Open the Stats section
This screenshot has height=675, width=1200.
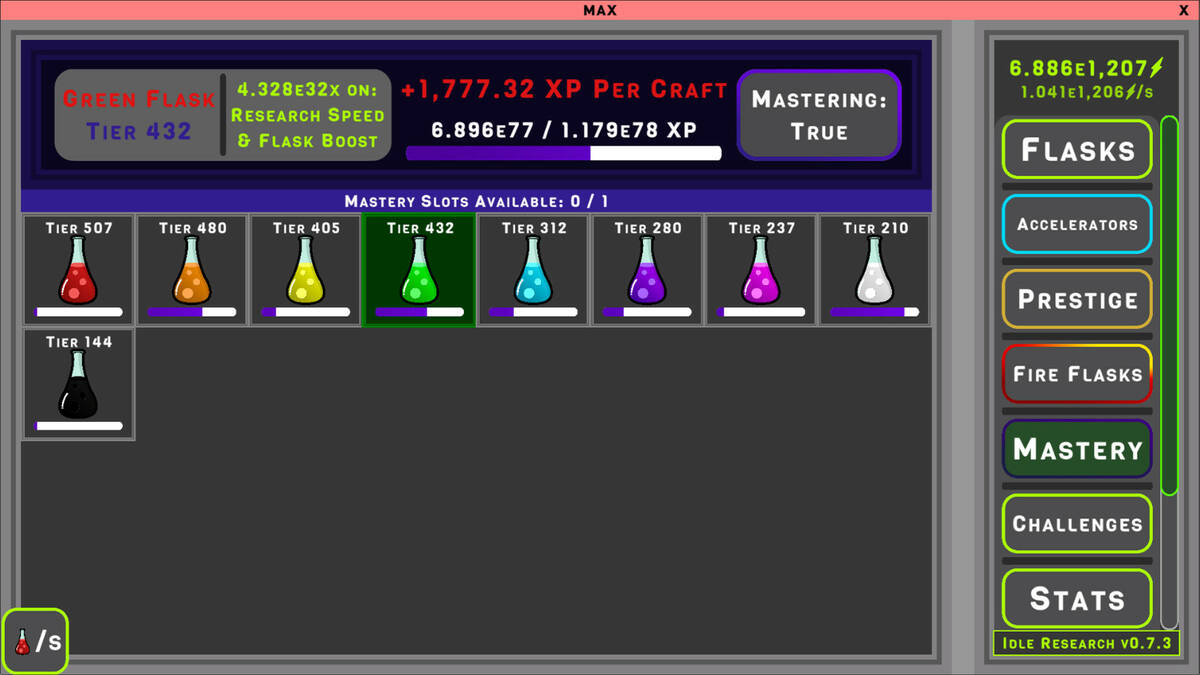[1077, 598]
